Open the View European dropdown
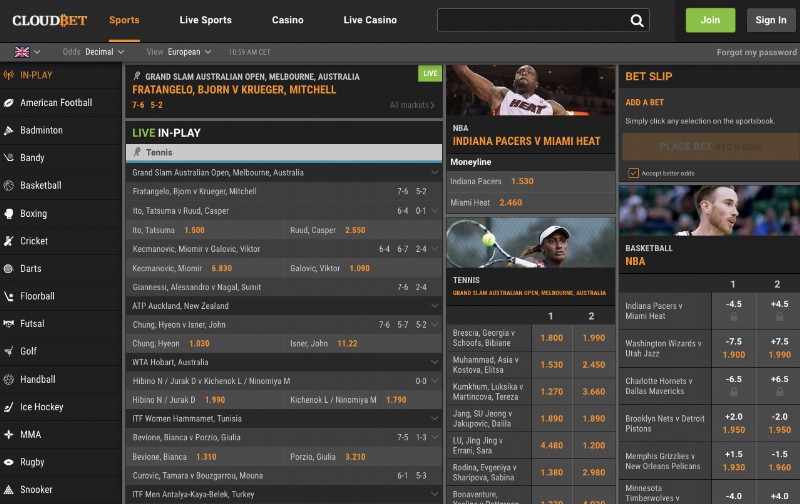 [179, 52]
